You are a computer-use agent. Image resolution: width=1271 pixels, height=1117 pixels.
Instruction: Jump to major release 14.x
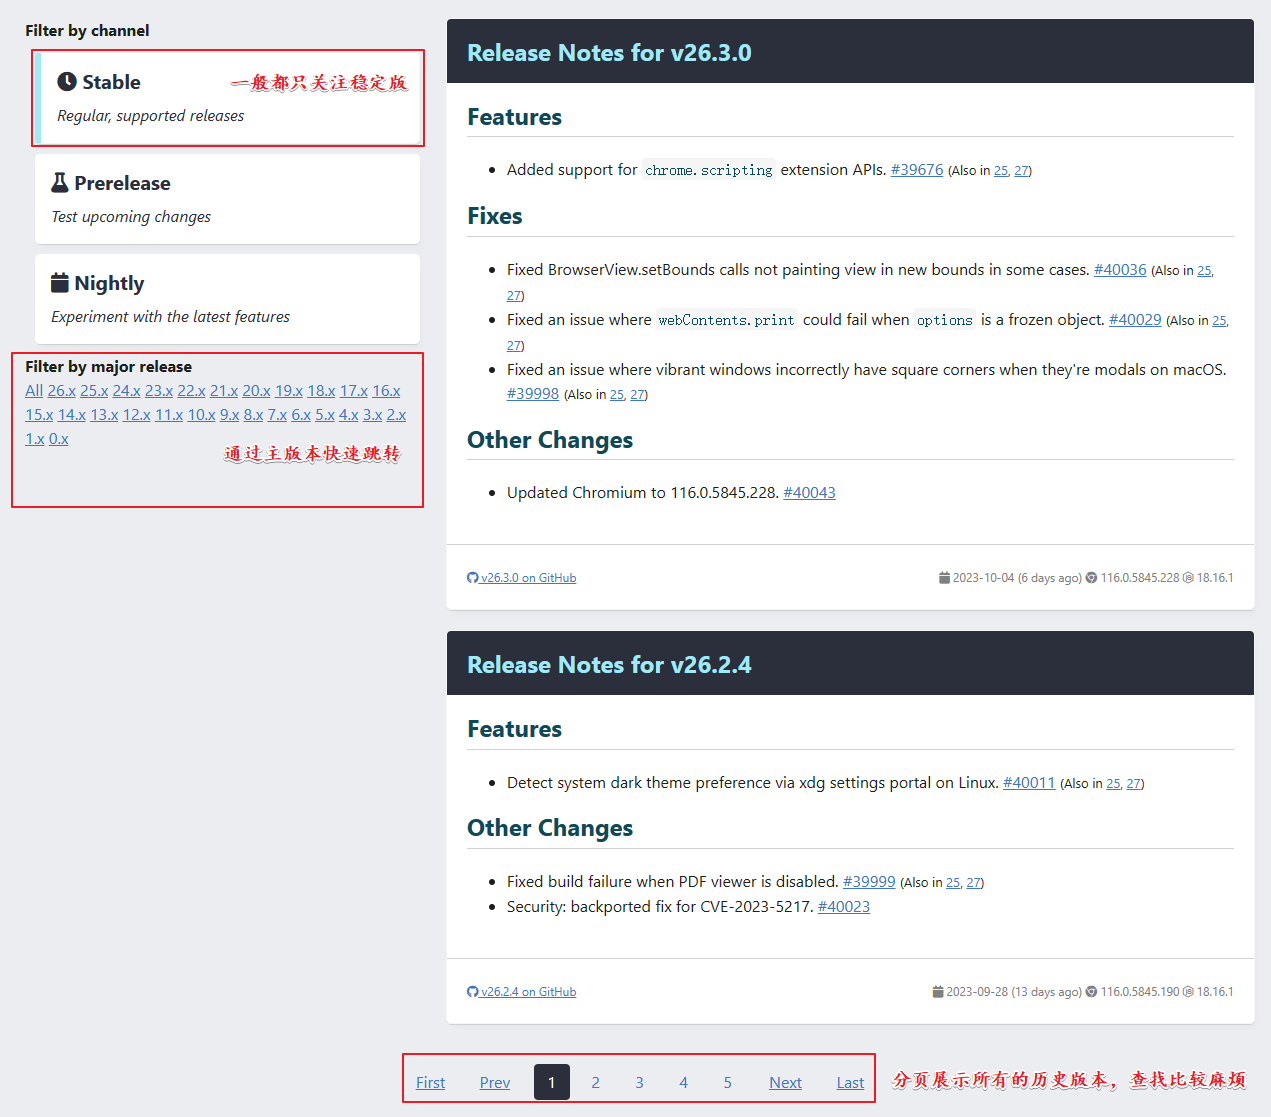click(72, 415)
